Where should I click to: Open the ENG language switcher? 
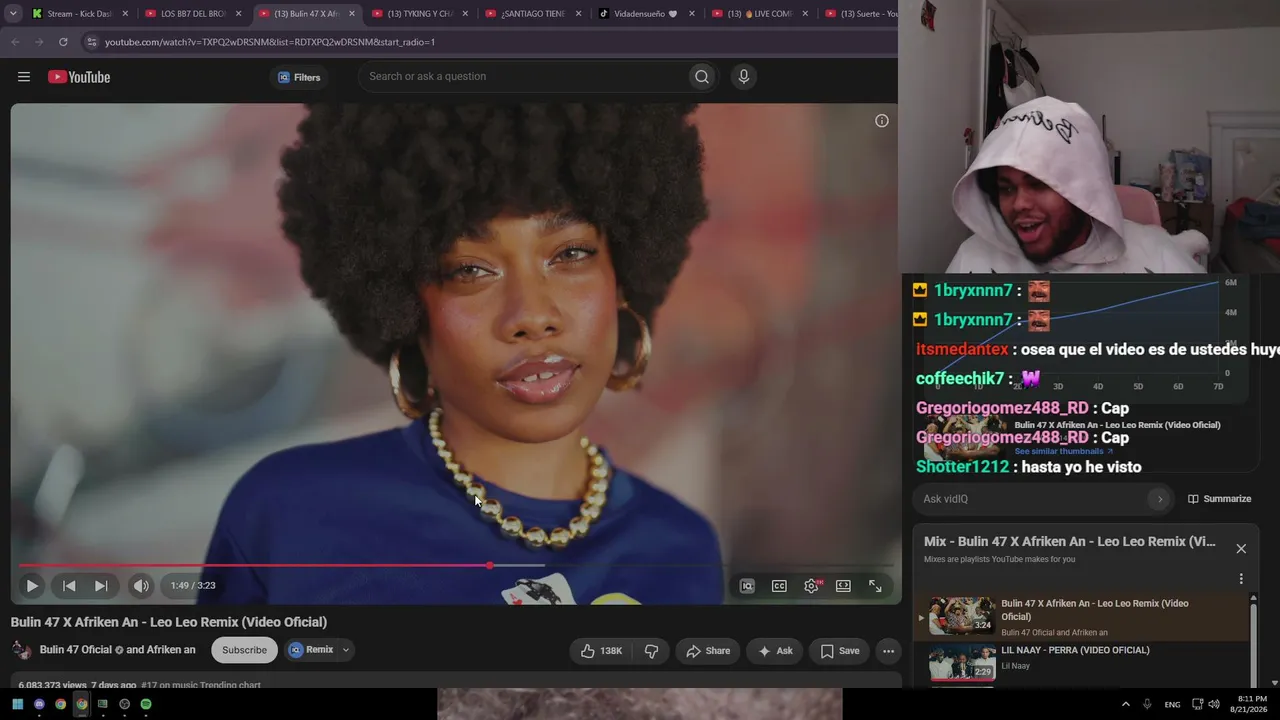point(1172,704)
